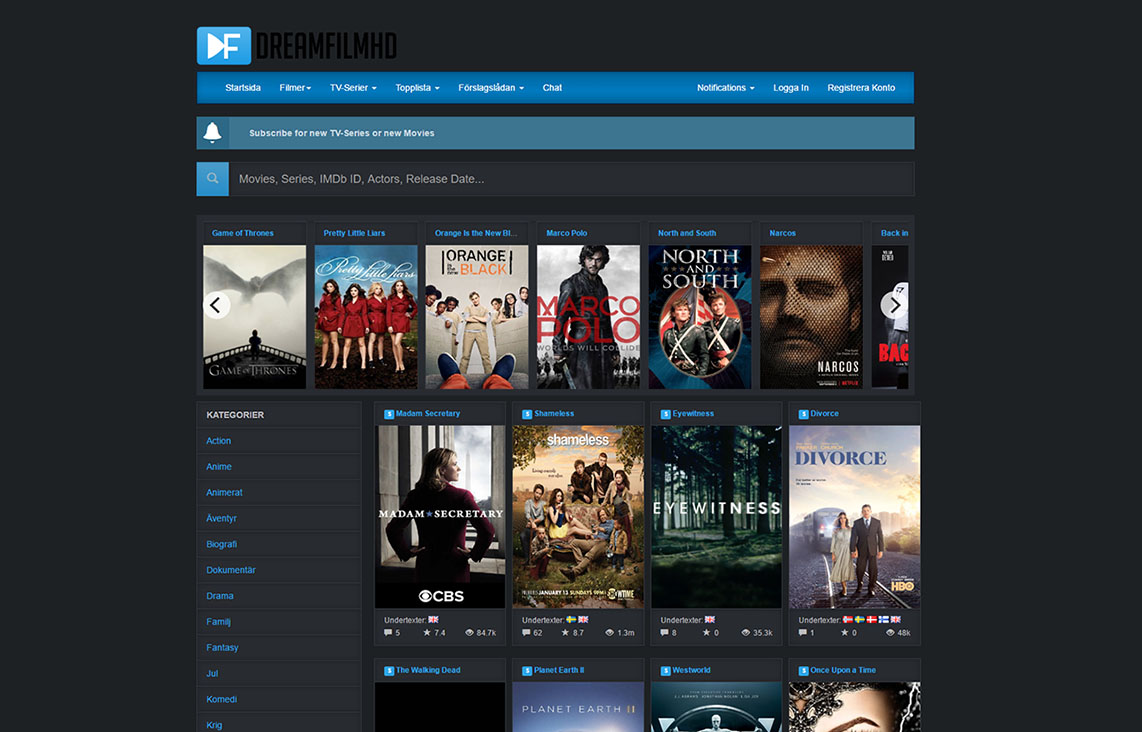
Task: Click series badge icon next to The Walking Dead
Action: pyautogui.click(x=389, y=671)
